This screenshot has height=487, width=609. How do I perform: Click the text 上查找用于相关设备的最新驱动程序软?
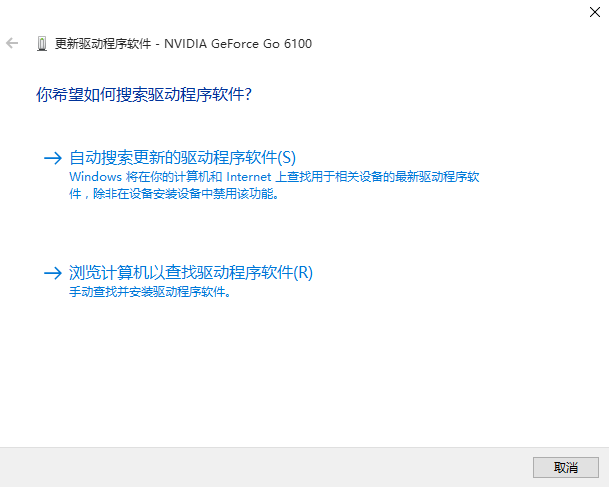click(377, 177)
